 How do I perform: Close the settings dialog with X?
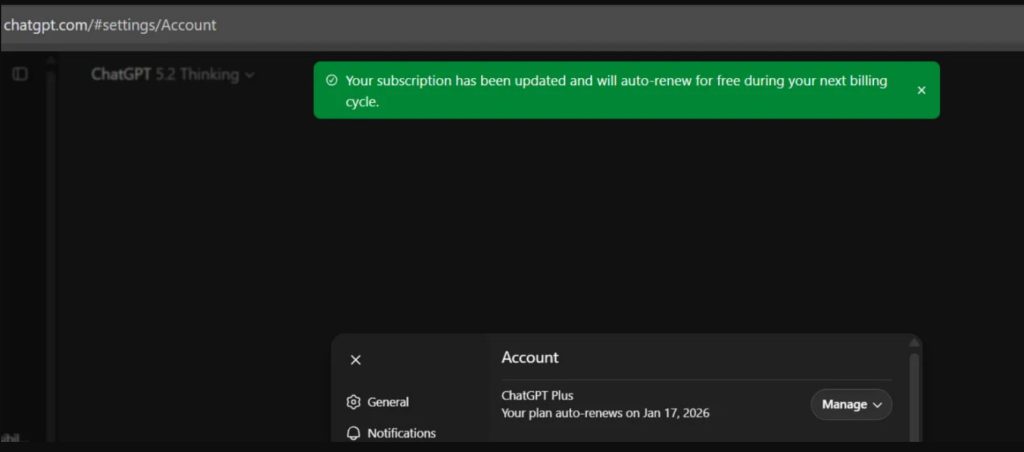(x=356, y=360)
